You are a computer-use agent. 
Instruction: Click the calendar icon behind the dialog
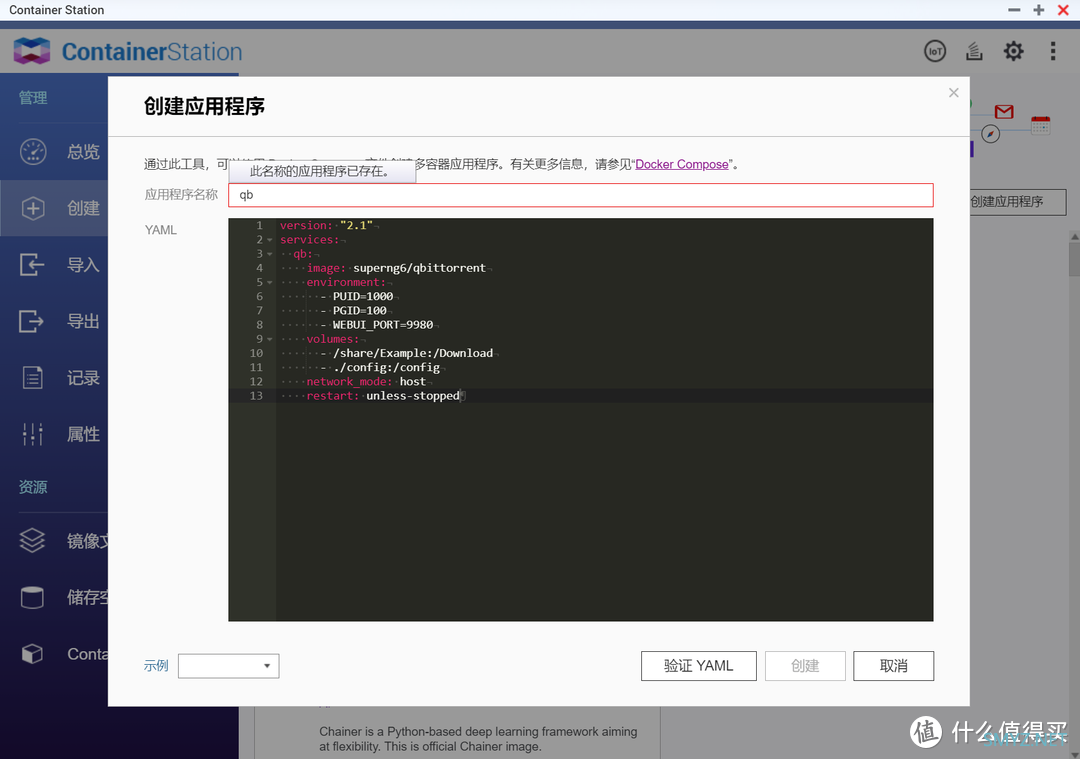pos(1041,125)
